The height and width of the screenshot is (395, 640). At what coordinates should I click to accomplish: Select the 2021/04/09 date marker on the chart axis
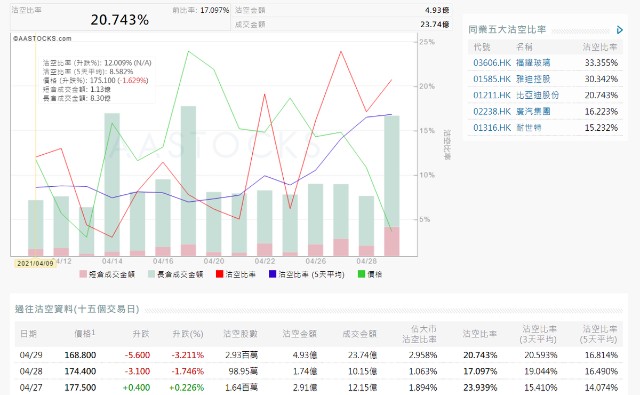[x=36, y=264]
